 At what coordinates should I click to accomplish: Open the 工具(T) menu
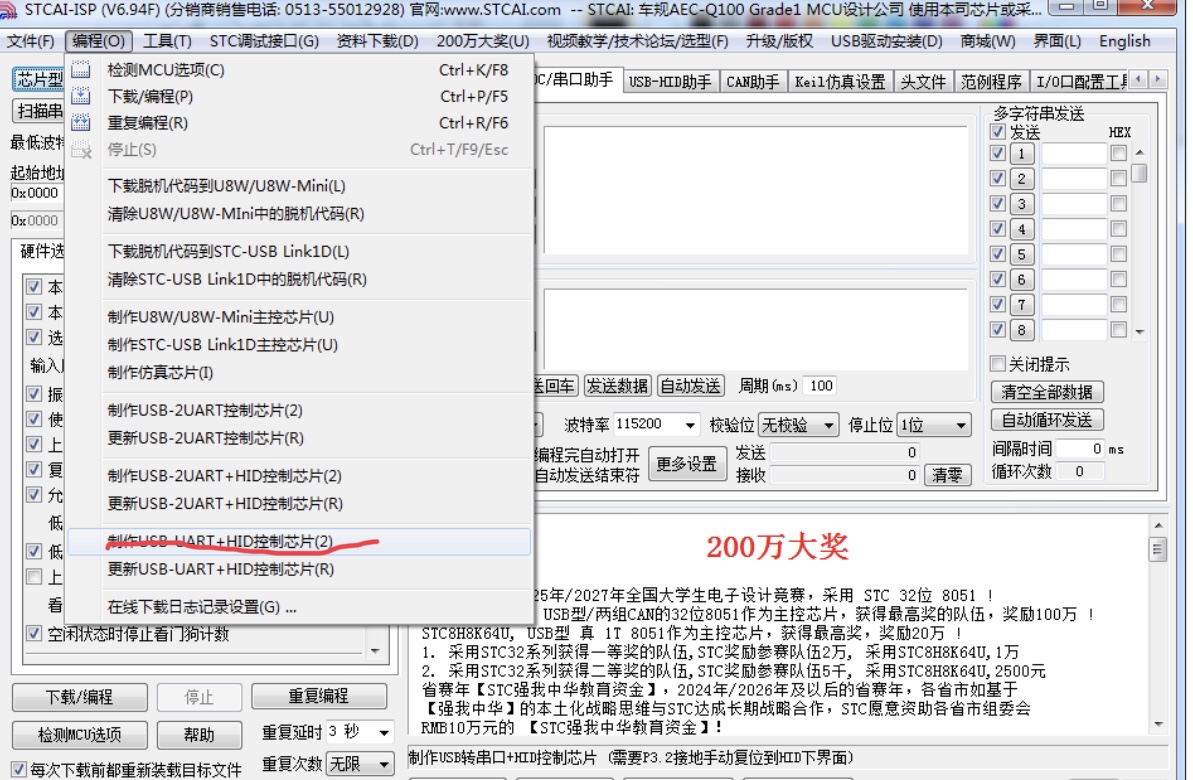coord(167,41)
